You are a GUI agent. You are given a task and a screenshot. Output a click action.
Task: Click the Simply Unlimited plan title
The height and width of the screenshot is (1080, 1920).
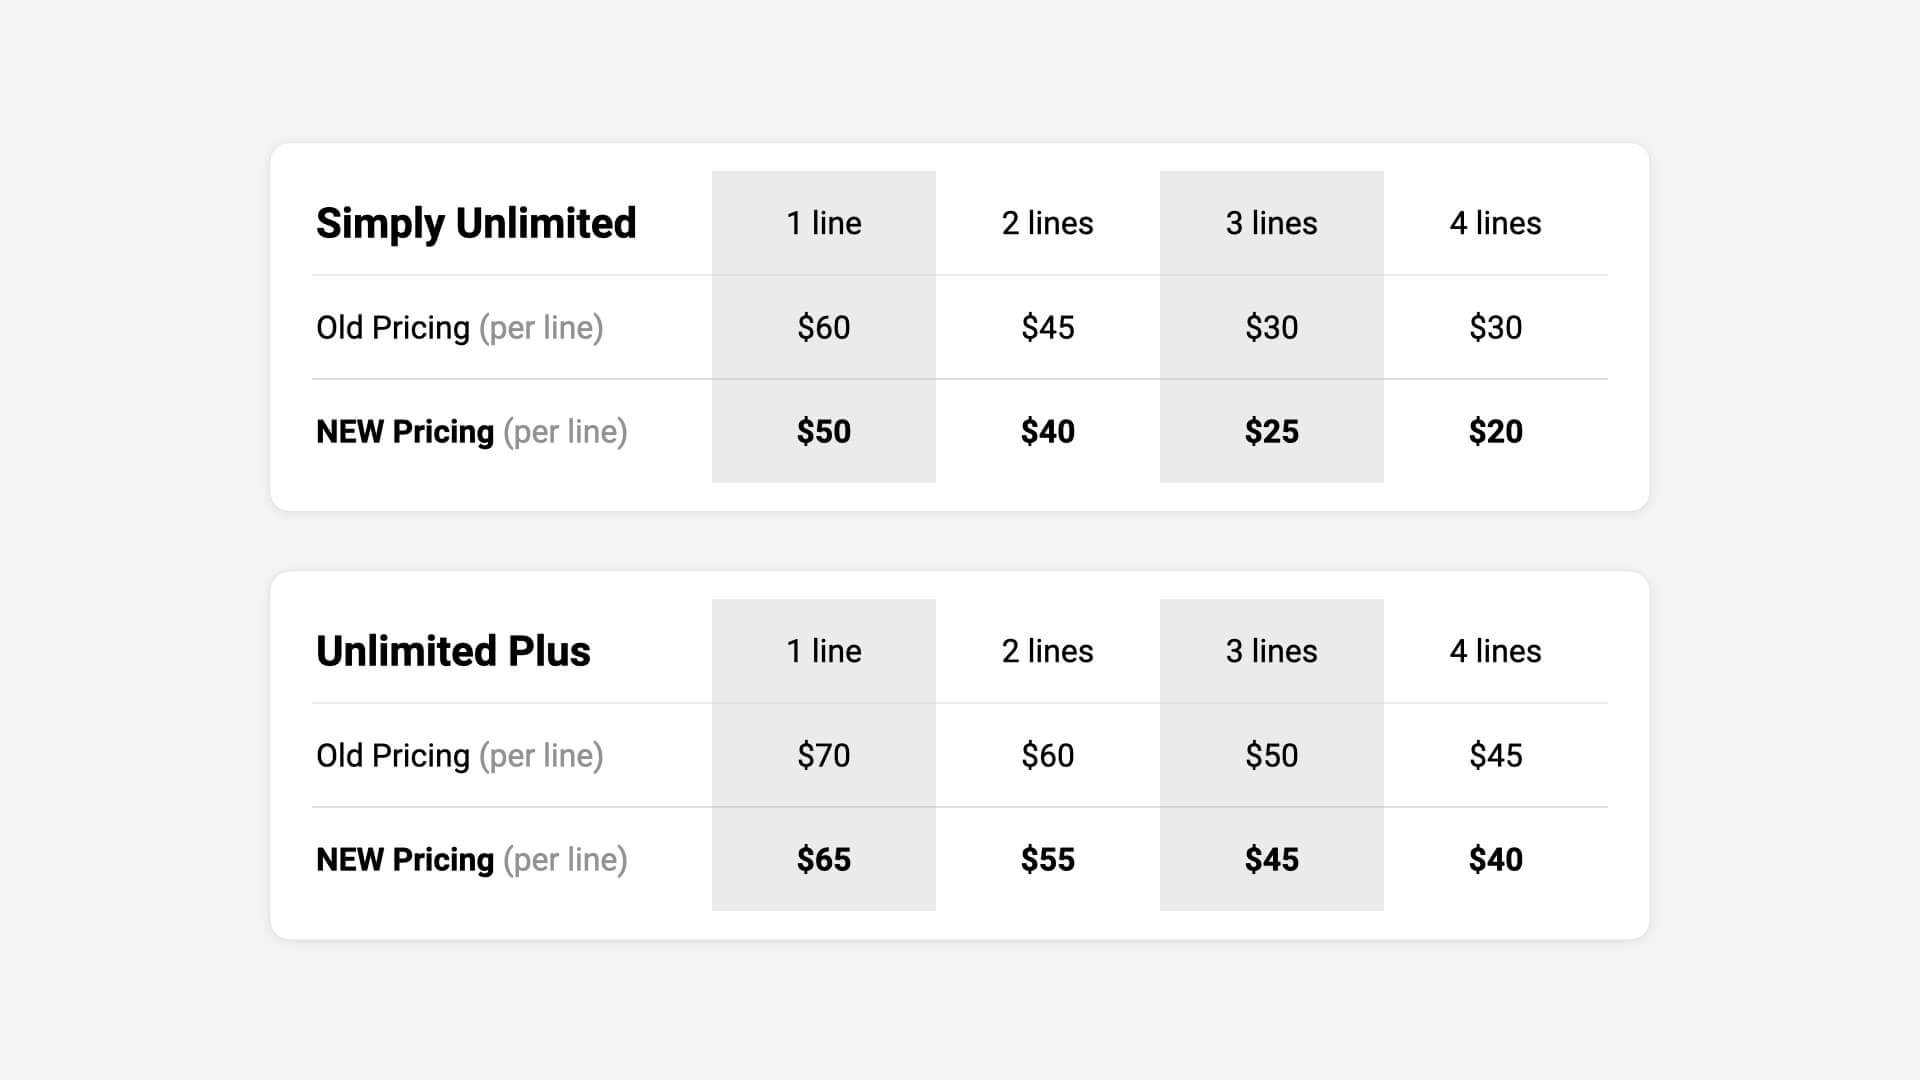click(476, 223)
